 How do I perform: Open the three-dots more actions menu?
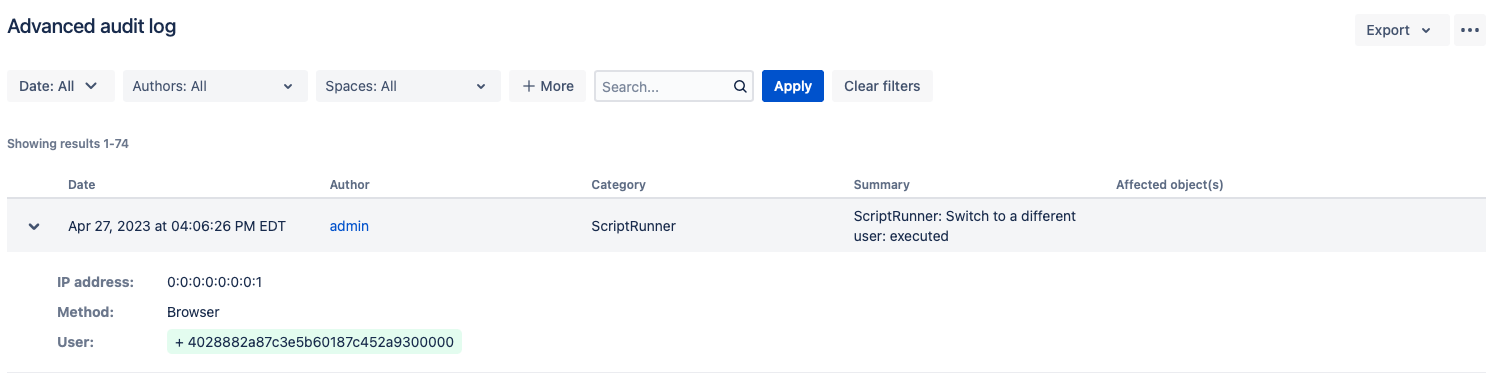[1469, 30]
